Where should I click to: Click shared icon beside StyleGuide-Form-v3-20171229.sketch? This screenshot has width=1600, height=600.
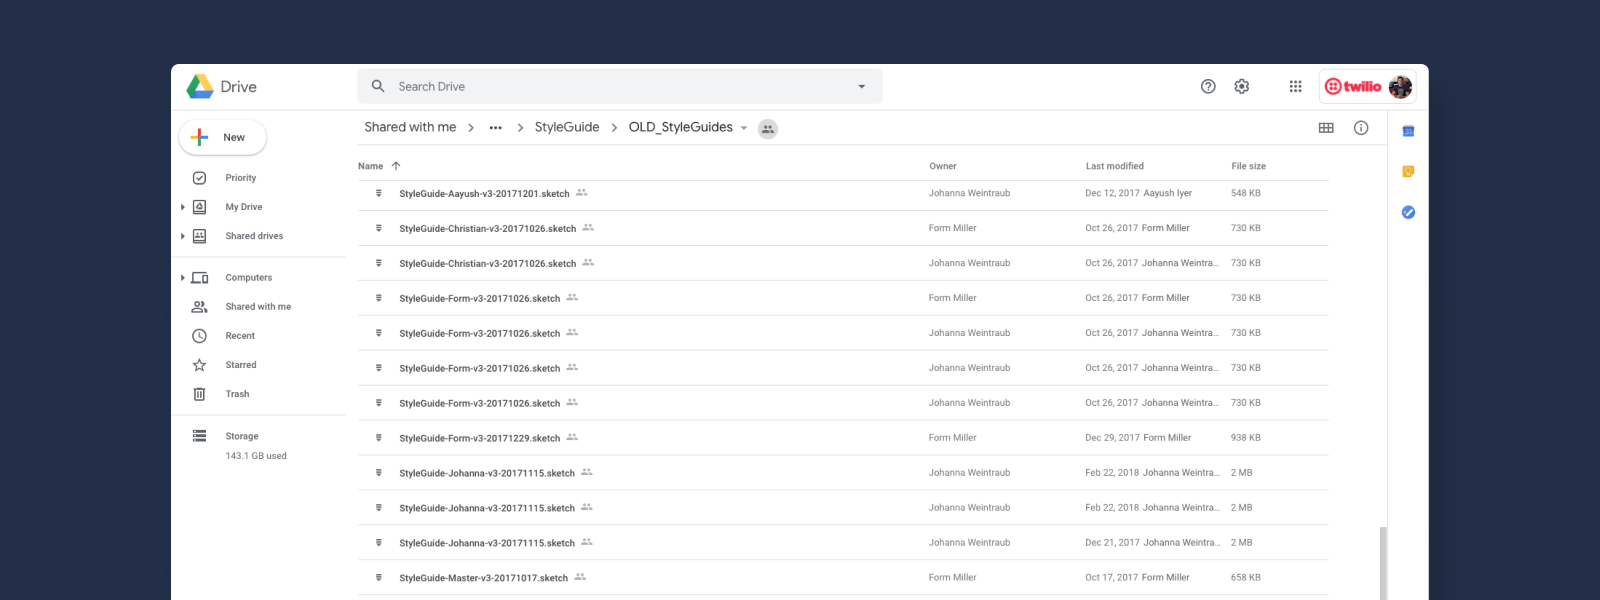click(572, 437)
